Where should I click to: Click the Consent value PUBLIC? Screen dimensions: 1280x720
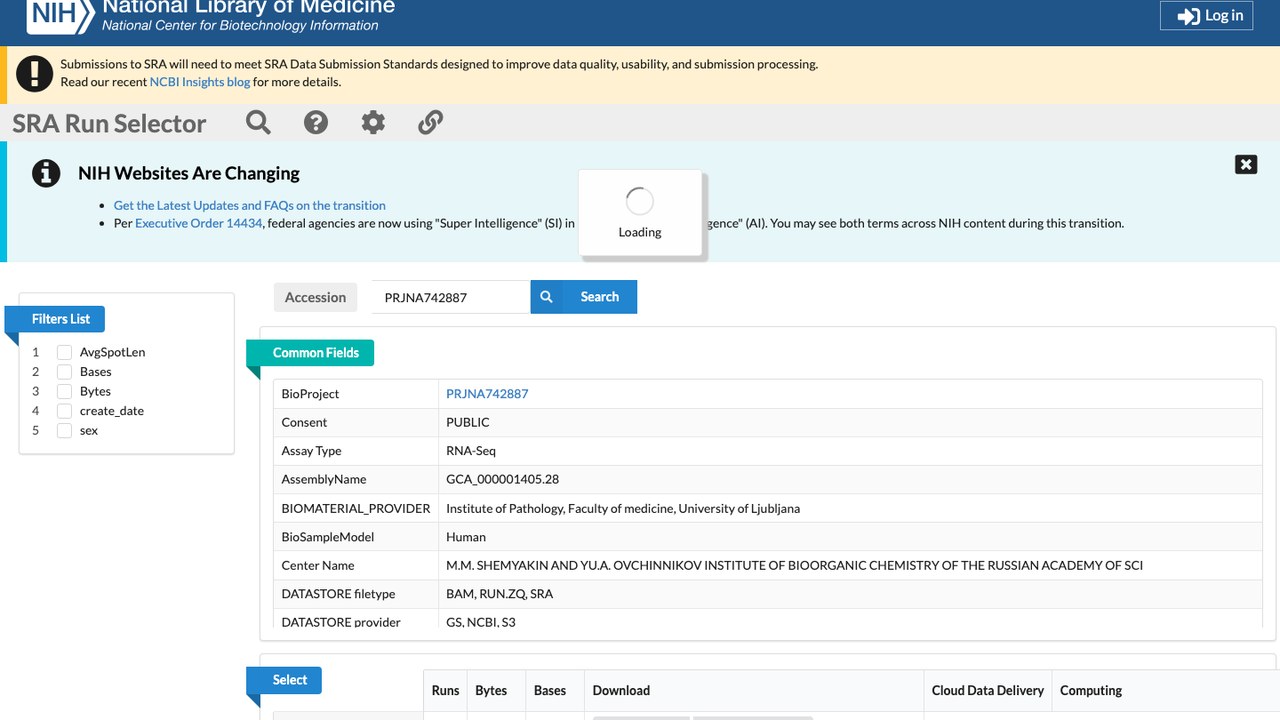coord(468,423)
